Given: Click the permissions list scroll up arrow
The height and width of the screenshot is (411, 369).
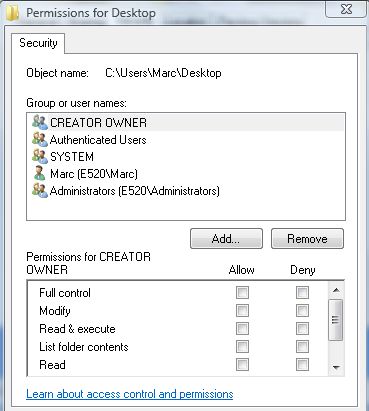Looking at the screenshot, I should click(x=336, y=290).
